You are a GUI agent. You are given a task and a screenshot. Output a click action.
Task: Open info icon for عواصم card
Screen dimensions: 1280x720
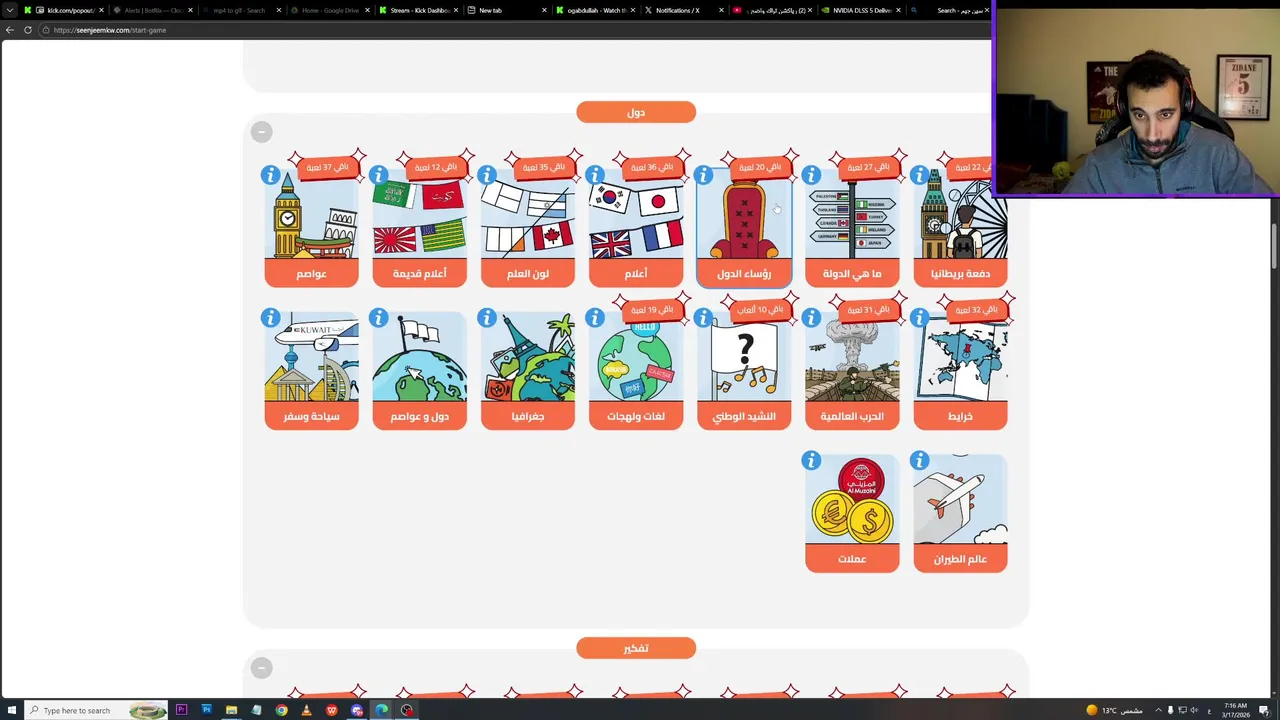tap(270, 176)
